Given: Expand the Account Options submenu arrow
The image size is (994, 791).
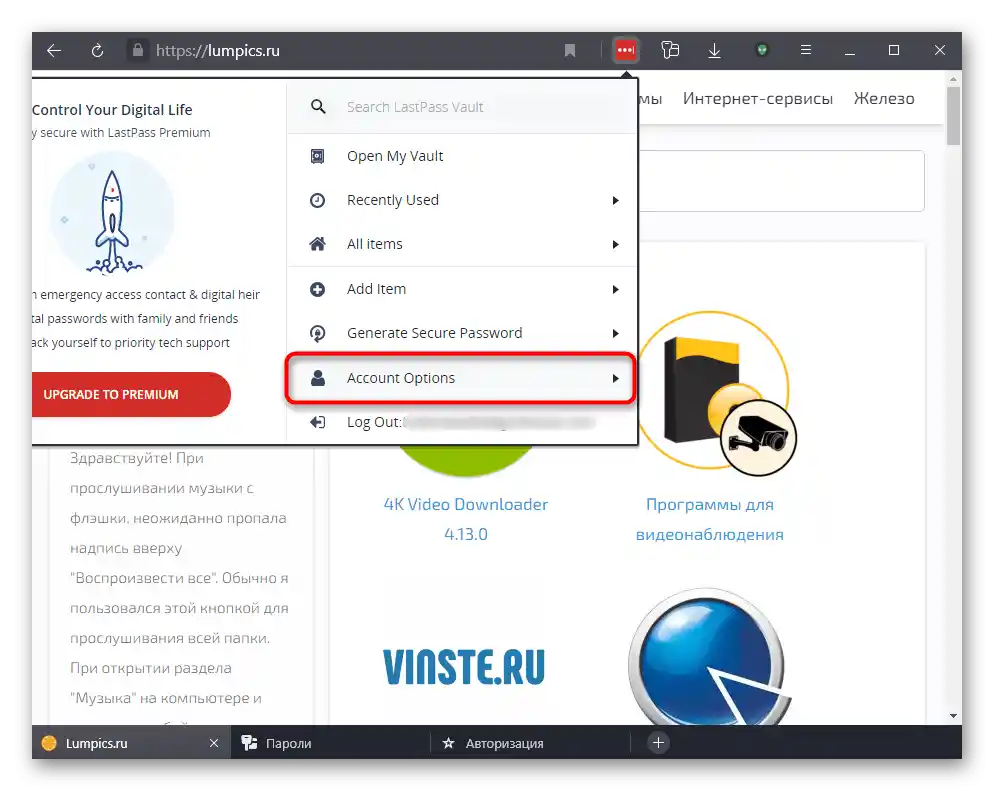Looking at the screenshot, I should click(615, 378).
